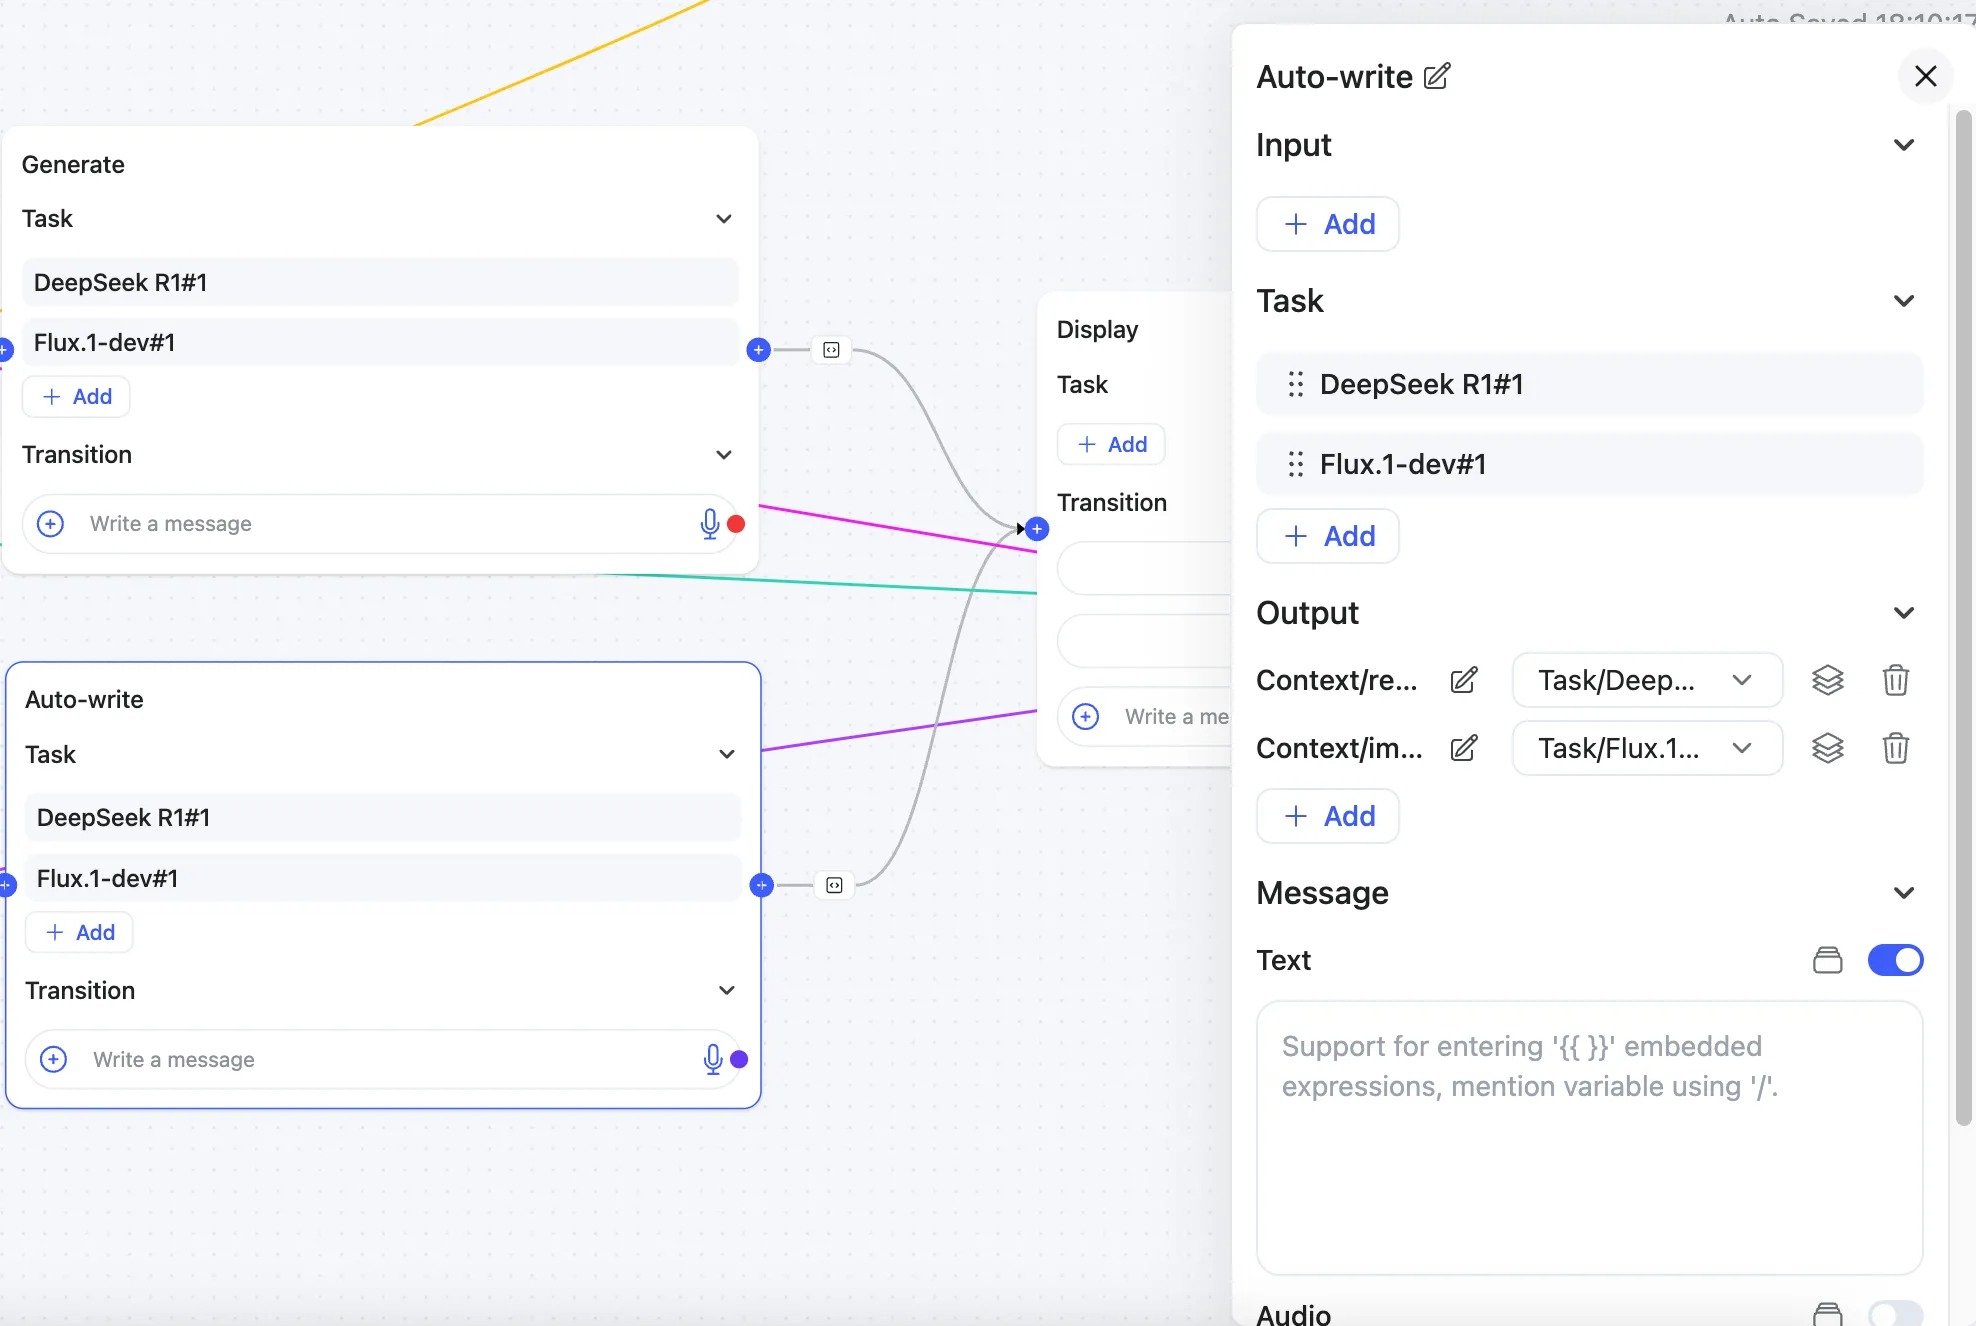Click microphone icon in Auto-write node message box
Viewport: 1976px width, 1326px height.
pos(712,1059)
